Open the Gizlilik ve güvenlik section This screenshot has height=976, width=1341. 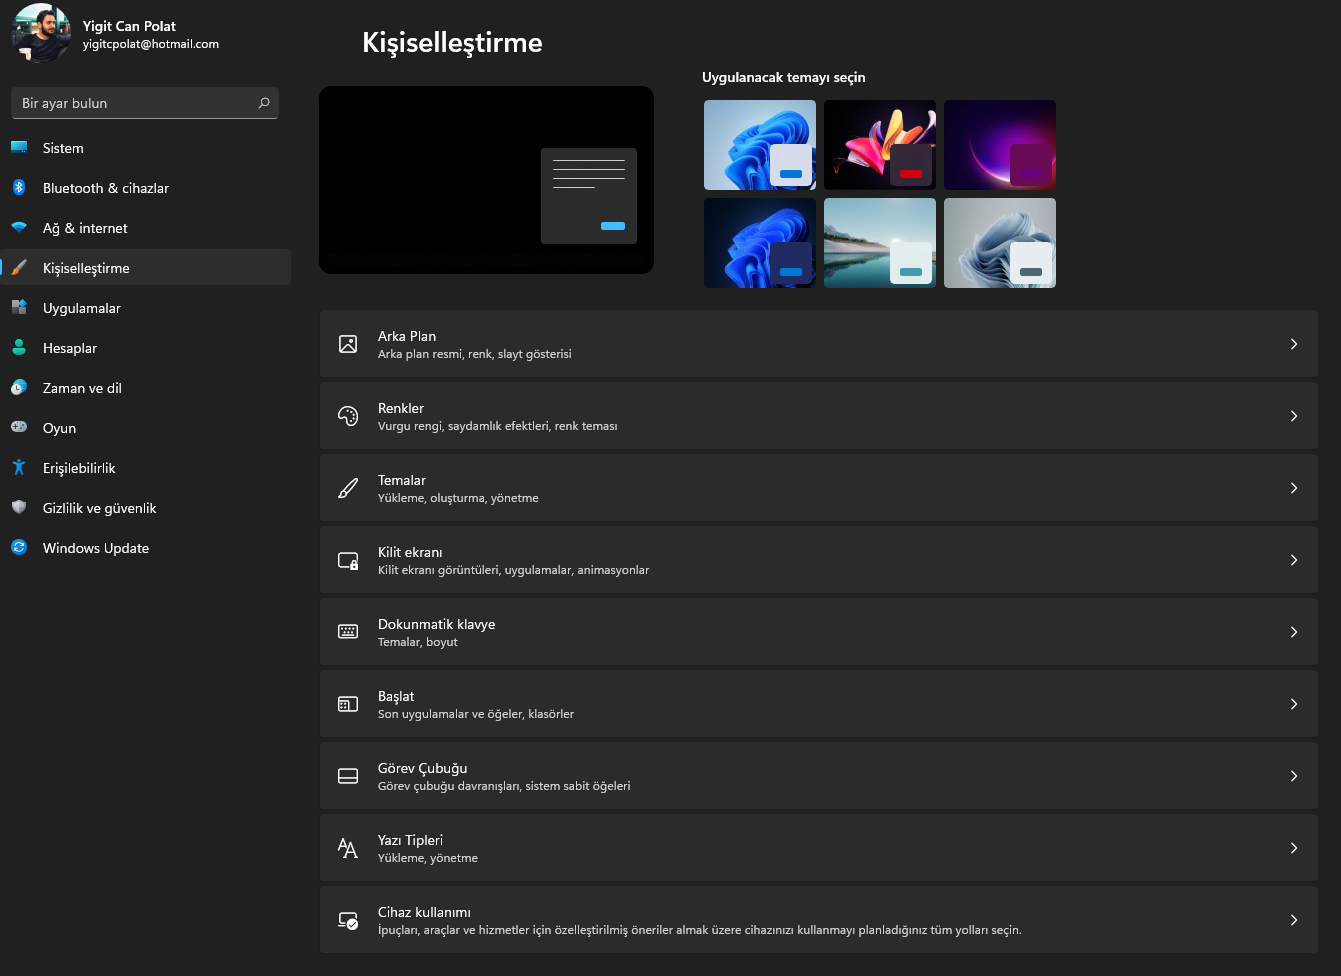[x=99, y=507]
